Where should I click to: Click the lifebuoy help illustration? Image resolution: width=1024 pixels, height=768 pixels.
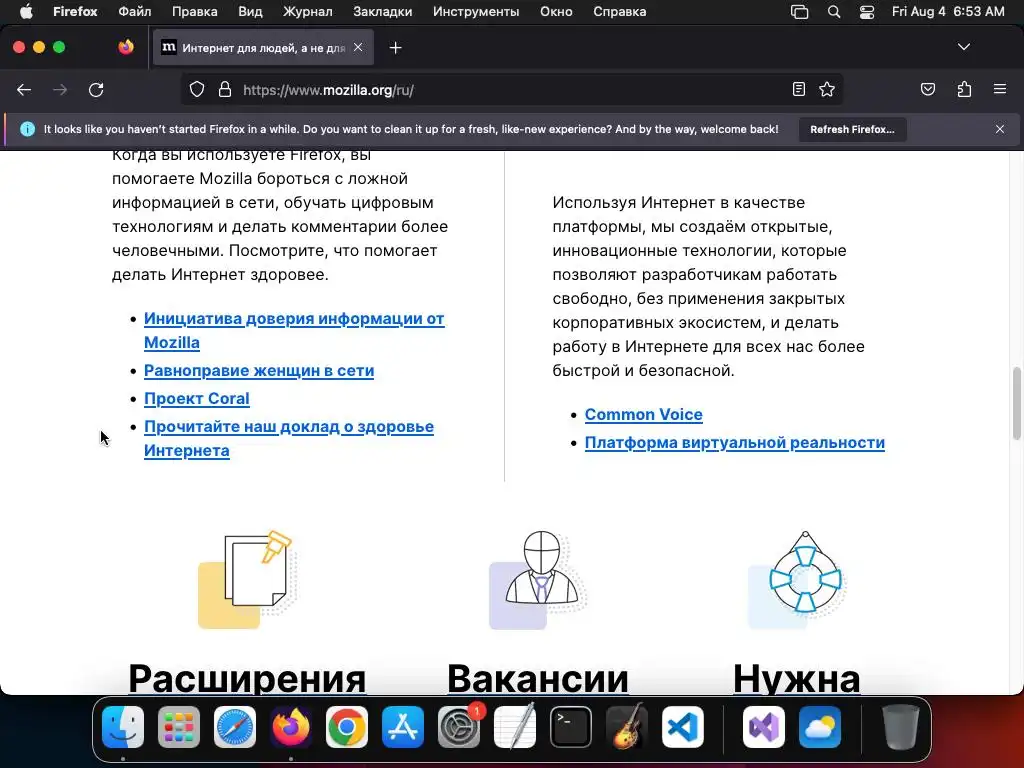[x=797, y=580]
